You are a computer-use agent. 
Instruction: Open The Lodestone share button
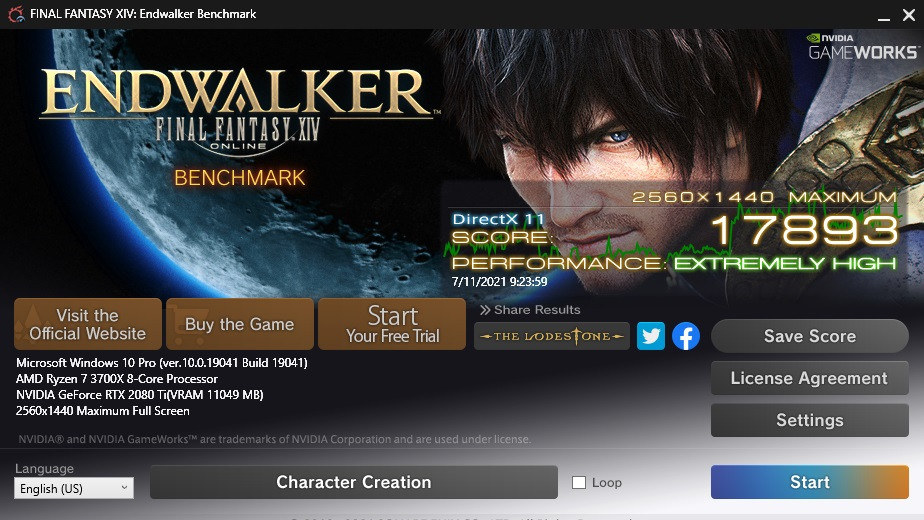552,336
